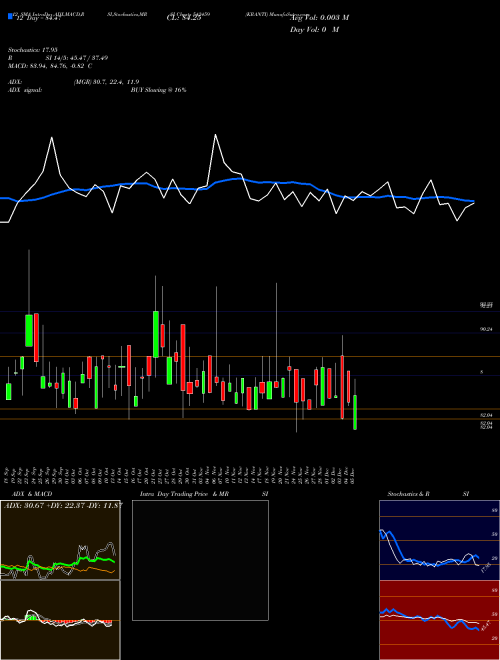Viewport: 500px width, 660px height.
Task: Click 'ADX: 30.67 +DY: 22.37 -DY: 11.87' readout
Action: pos(63,505)
